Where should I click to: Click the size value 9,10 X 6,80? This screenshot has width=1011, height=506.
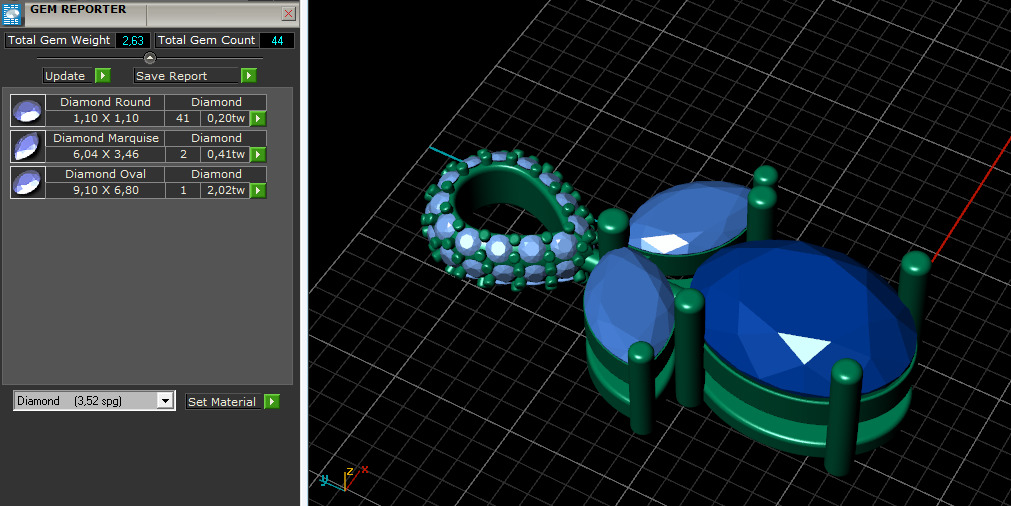105,190
